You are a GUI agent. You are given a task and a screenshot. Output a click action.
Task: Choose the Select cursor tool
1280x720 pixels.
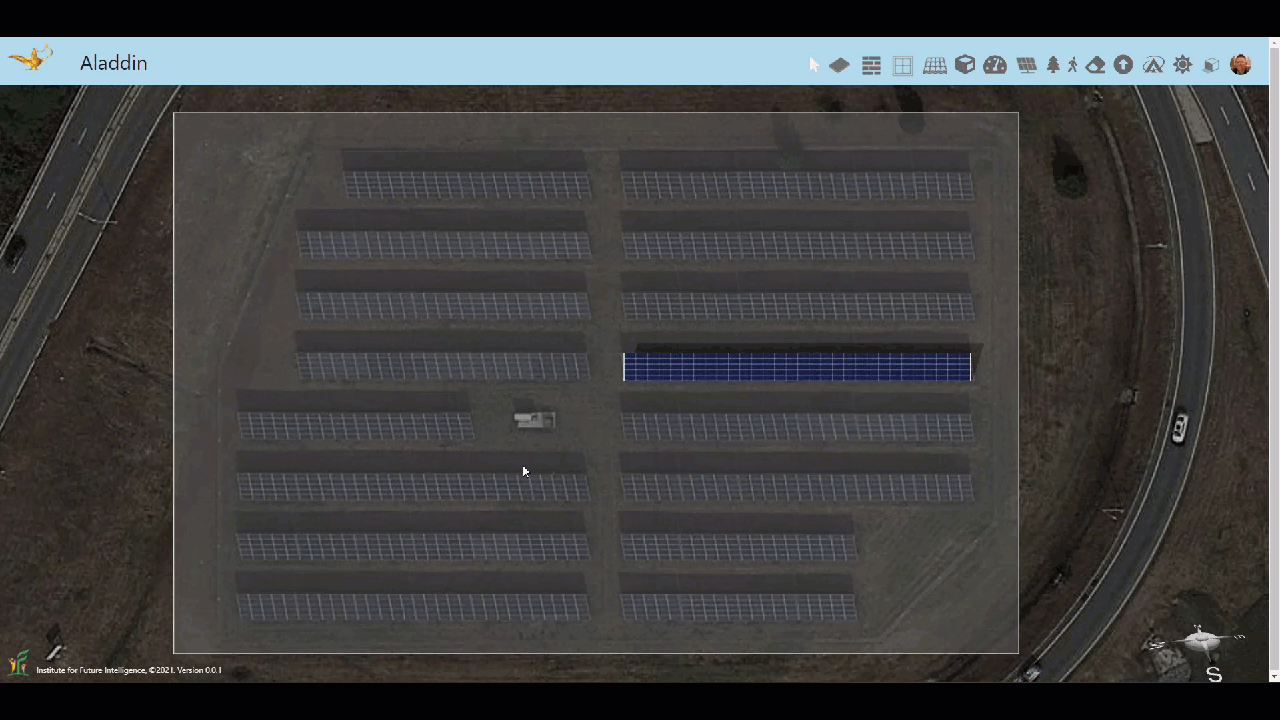[814, 65]
